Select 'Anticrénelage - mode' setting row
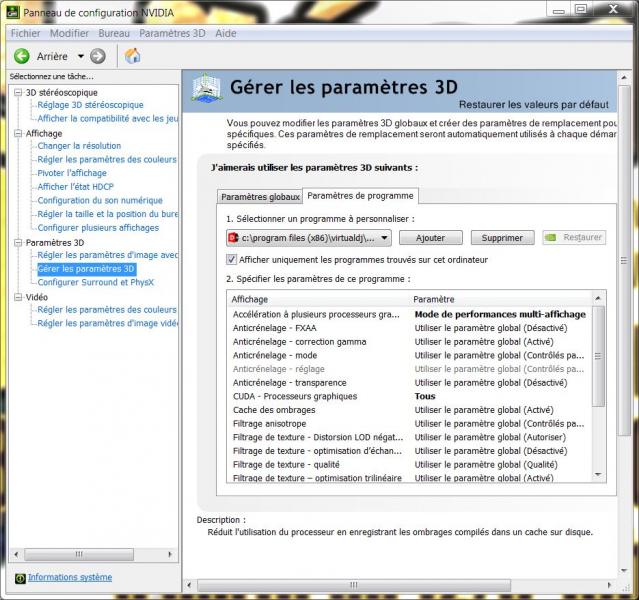The width and height of the screenshot is (639, 600). tap(409, 355)
